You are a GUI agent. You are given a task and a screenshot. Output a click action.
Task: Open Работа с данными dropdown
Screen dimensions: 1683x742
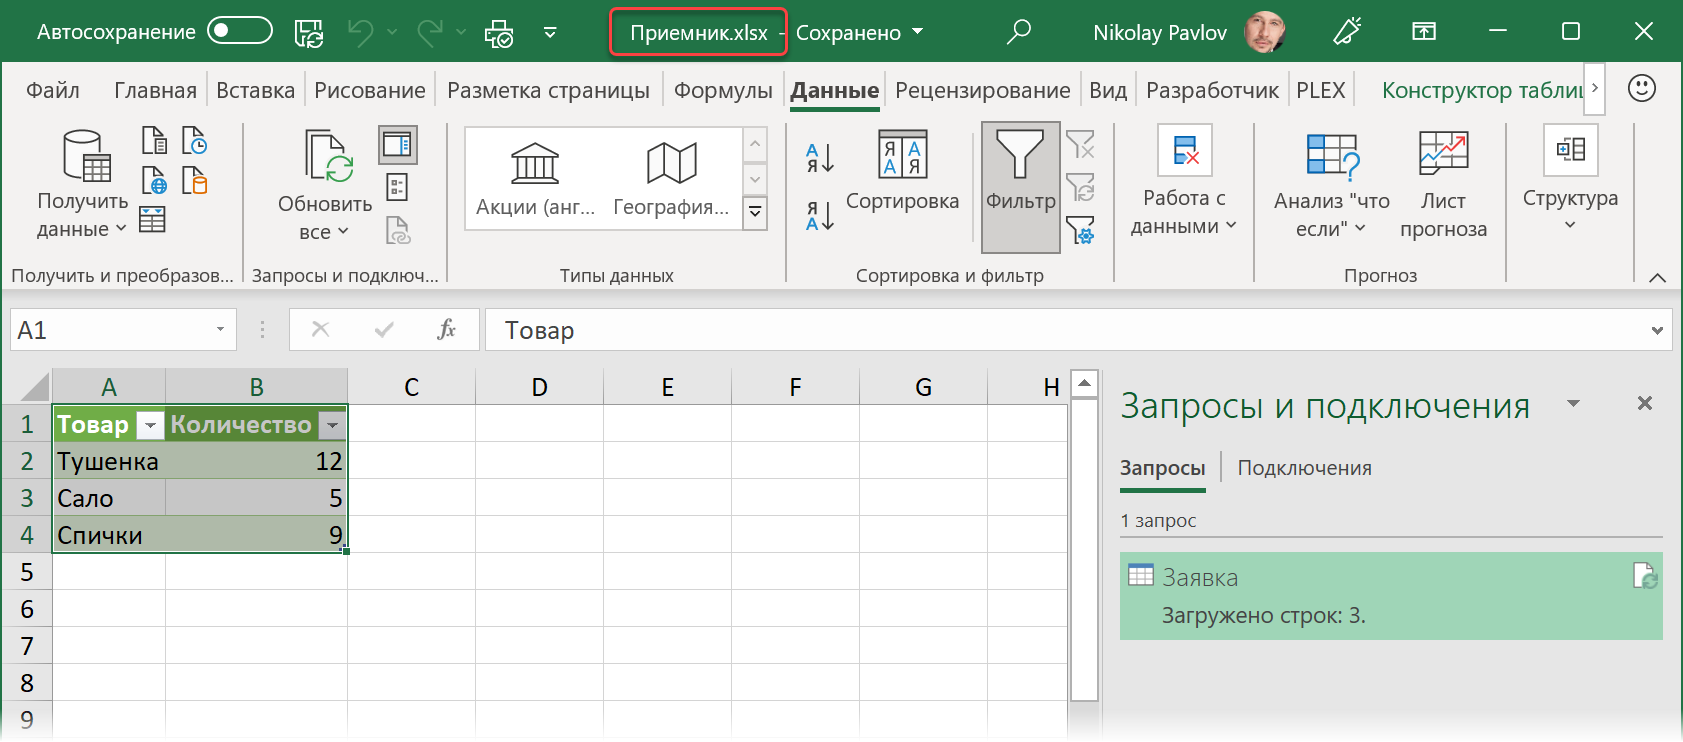pos(1184,212)
